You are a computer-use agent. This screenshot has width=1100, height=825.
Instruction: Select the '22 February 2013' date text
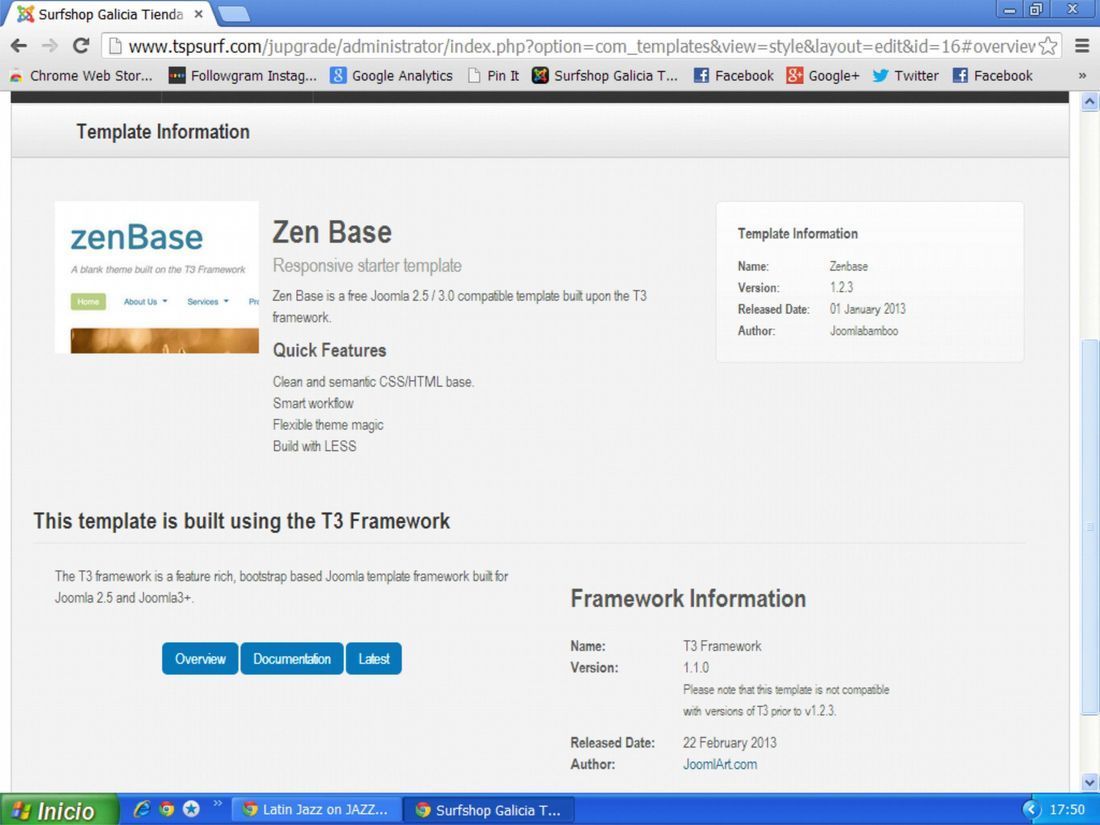(730, 743)
